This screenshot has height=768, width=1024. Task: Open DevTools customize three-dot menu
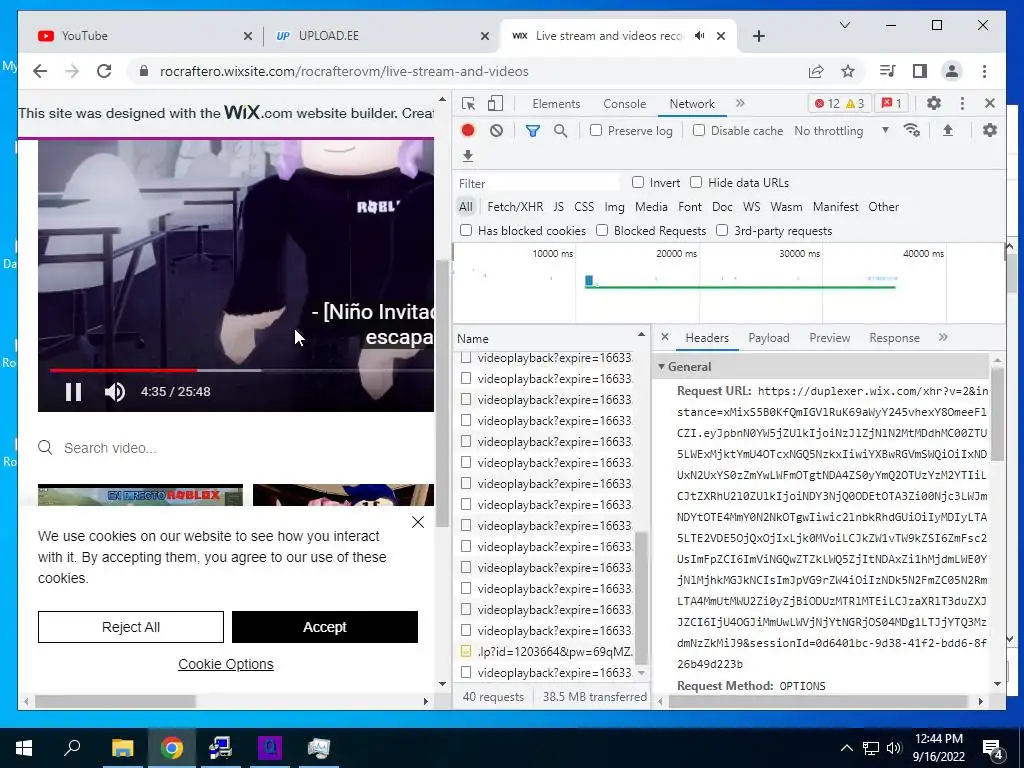pyautogui.click(x=962, y=103)
